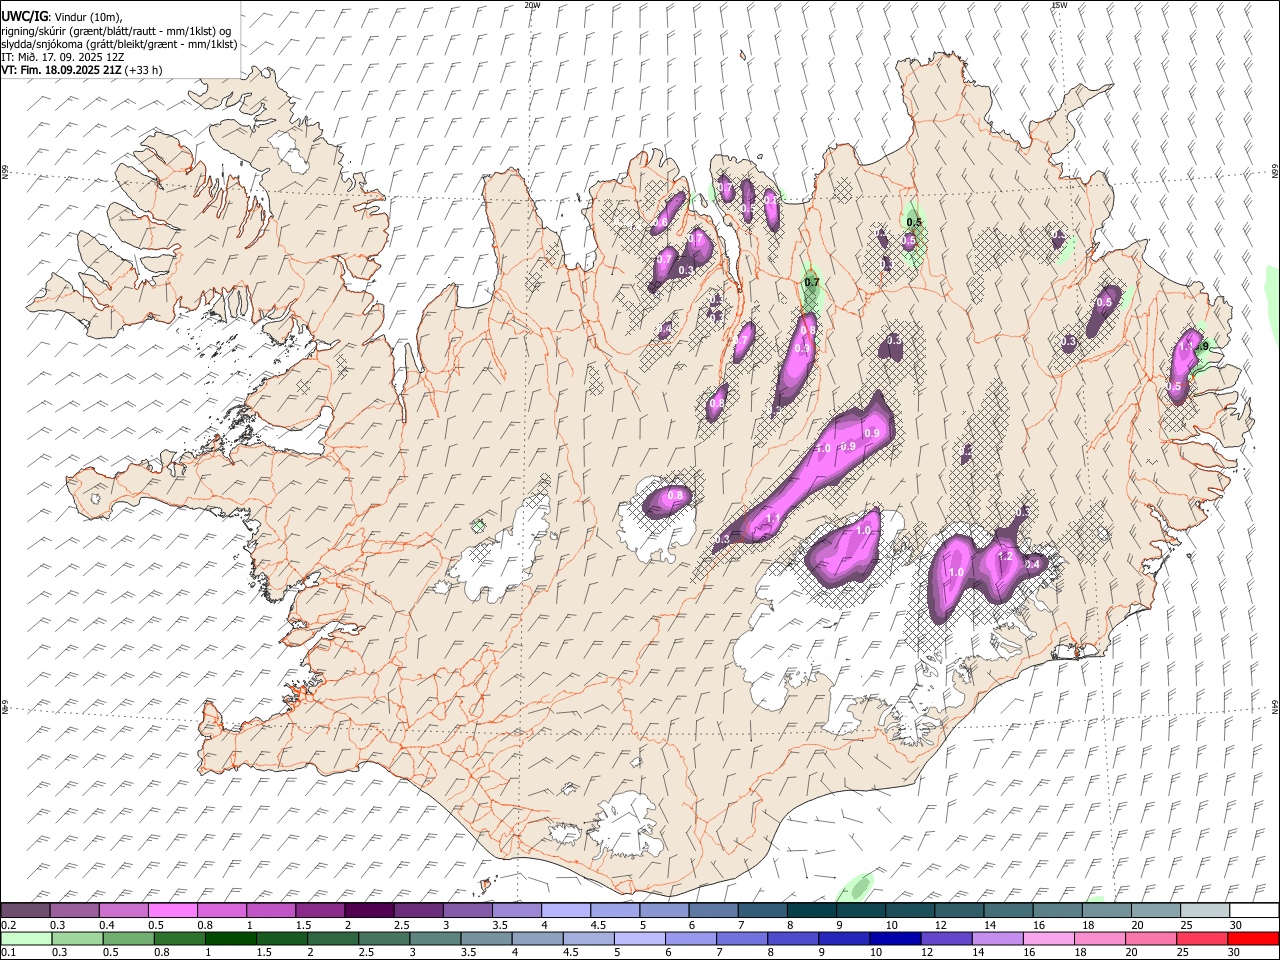Select the darkest purple 2–2.5 snow swatch
Viewport: 1280px width, 960px height.
click(370, 910)
